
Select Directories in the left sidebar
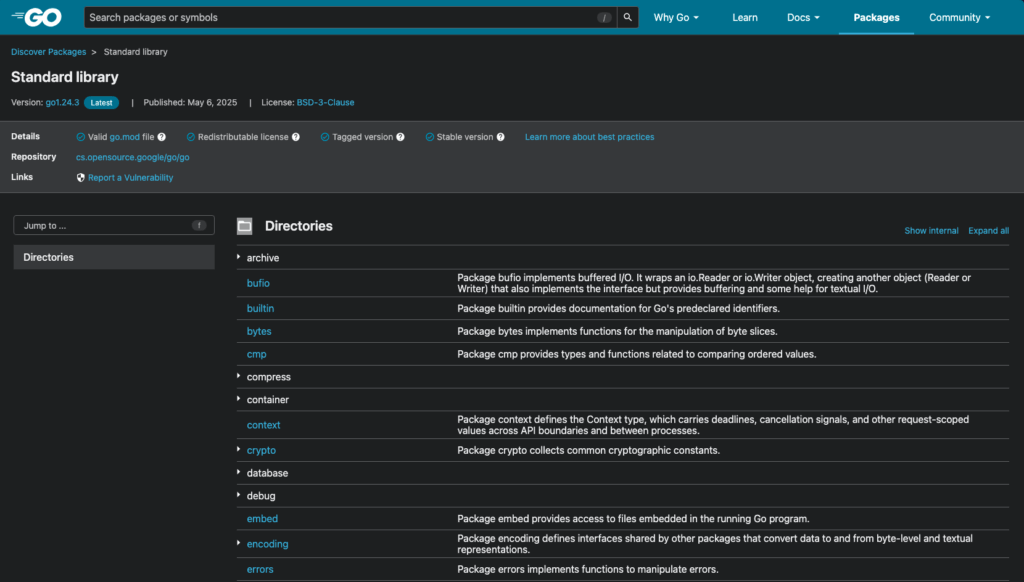click(x=114, y=257)
